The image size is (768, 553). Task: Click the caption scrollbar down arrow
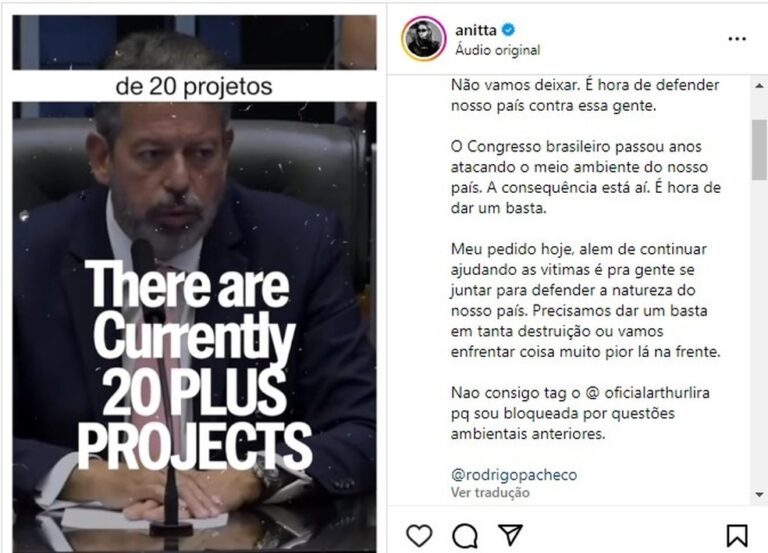pyautogui.click(x=759, y=495)
